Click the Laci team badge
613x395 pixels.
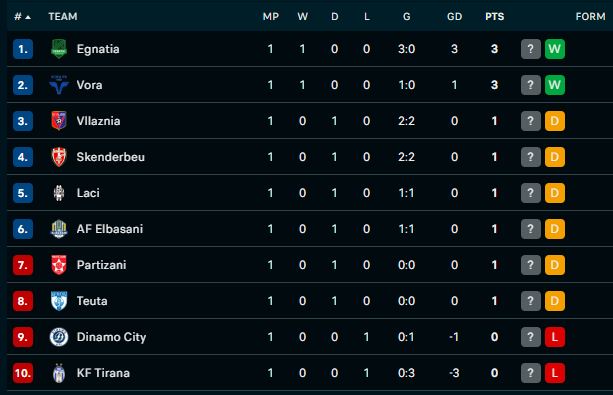[x=59, y=193]
